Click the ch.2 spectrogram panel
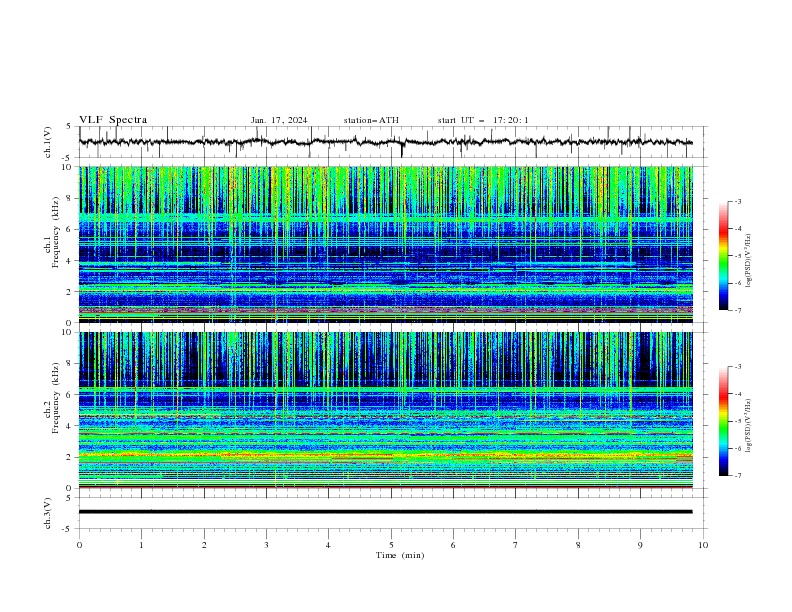This screenshot has width=792, height=612. click(x=386, y=410)
